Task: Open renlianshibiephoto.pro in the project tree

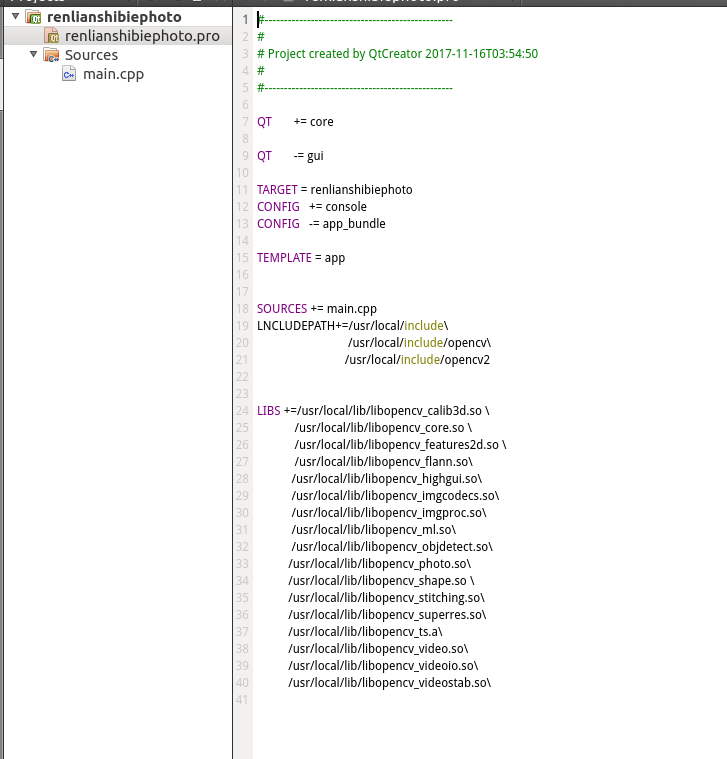Action: 142,36
